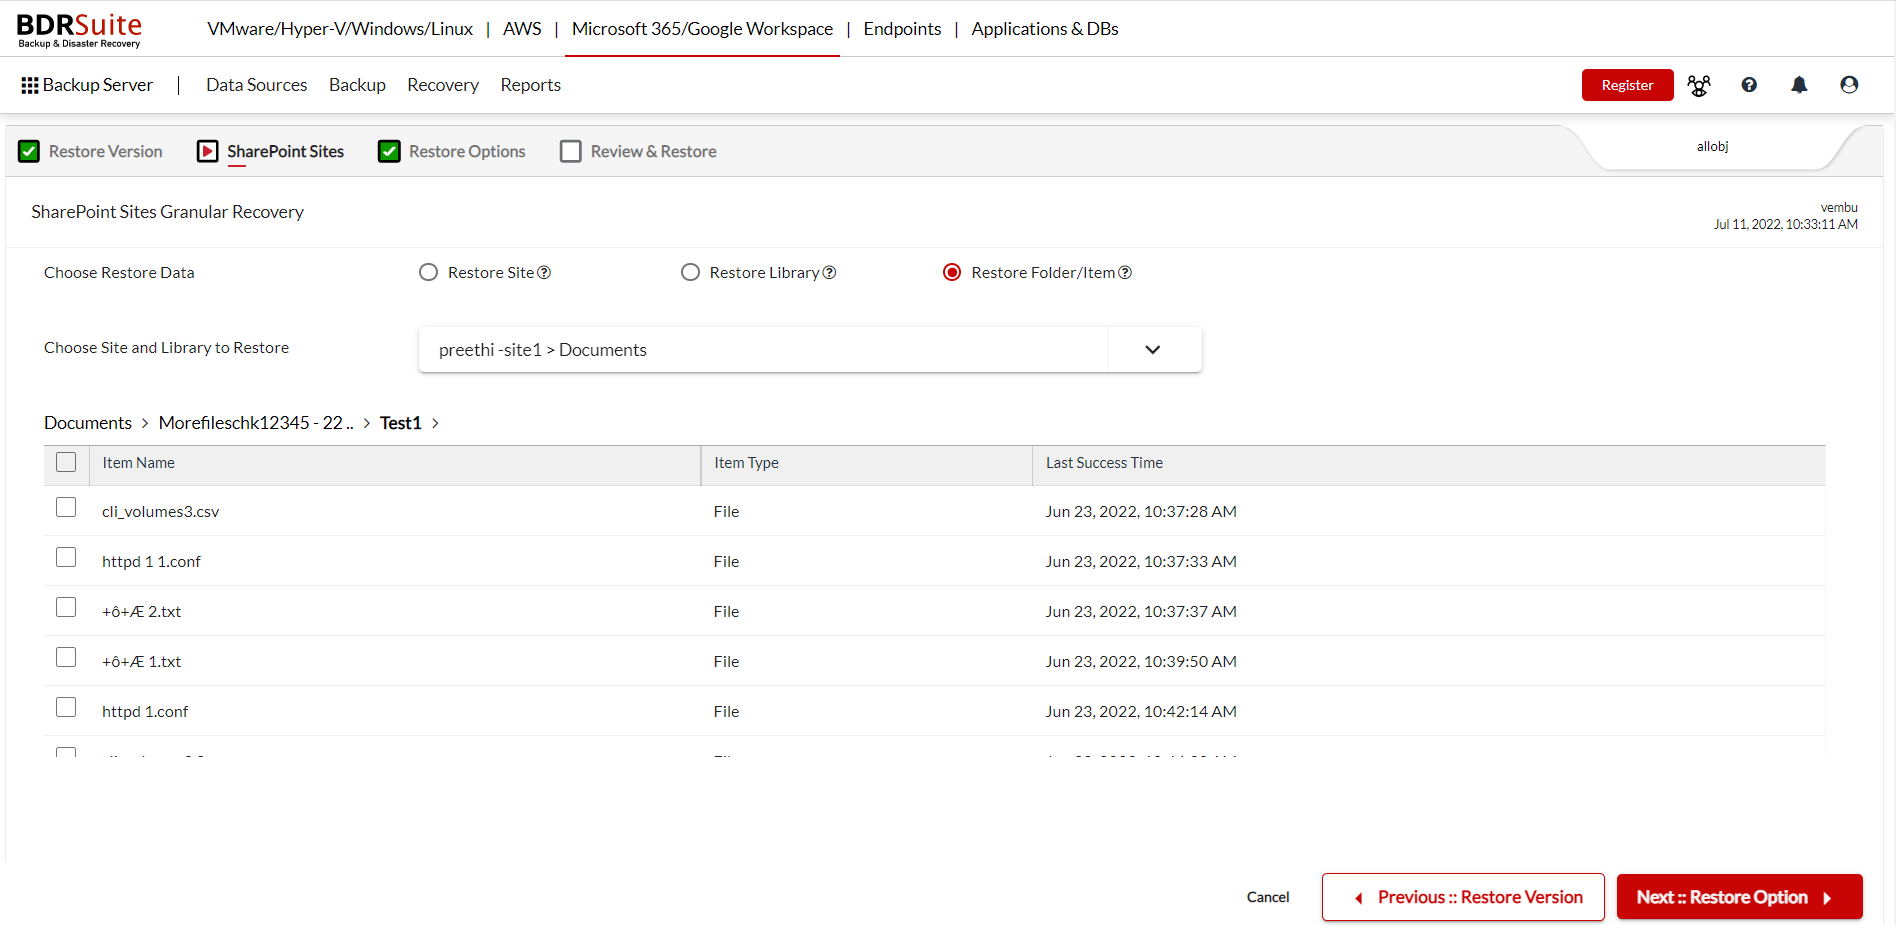Open the Data Sources menu
The width and height of the screenshot is (1896, 925).
coord(256,85)
